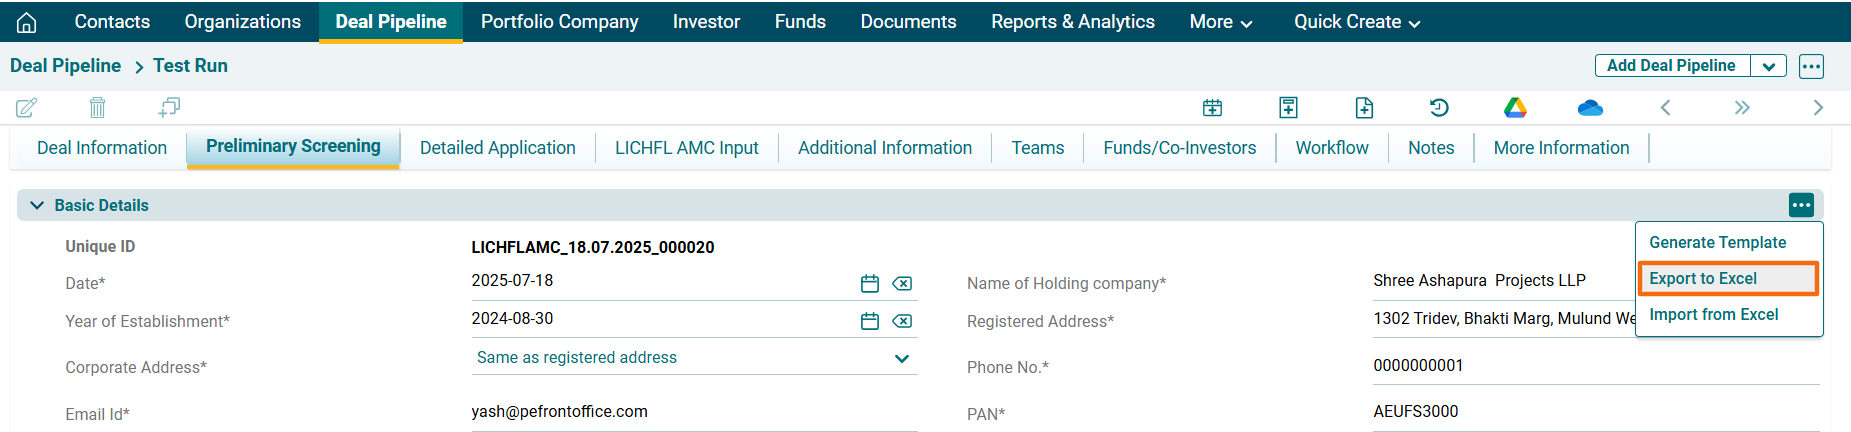Open the More menu in navbar
This screenshot has height=432, width=1851.
click(x=1220, y=22)
